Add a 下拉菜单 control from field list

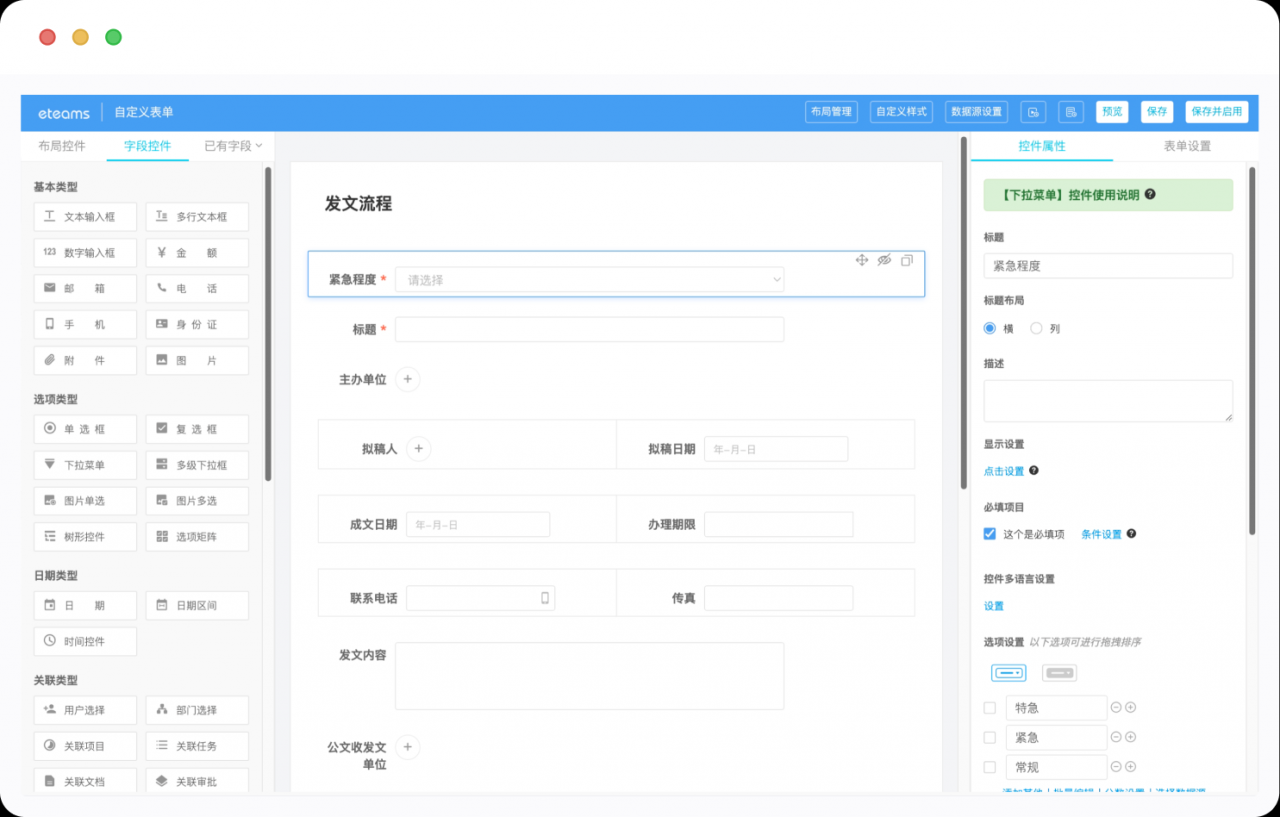pyautogui.click(x=85, y=465)
